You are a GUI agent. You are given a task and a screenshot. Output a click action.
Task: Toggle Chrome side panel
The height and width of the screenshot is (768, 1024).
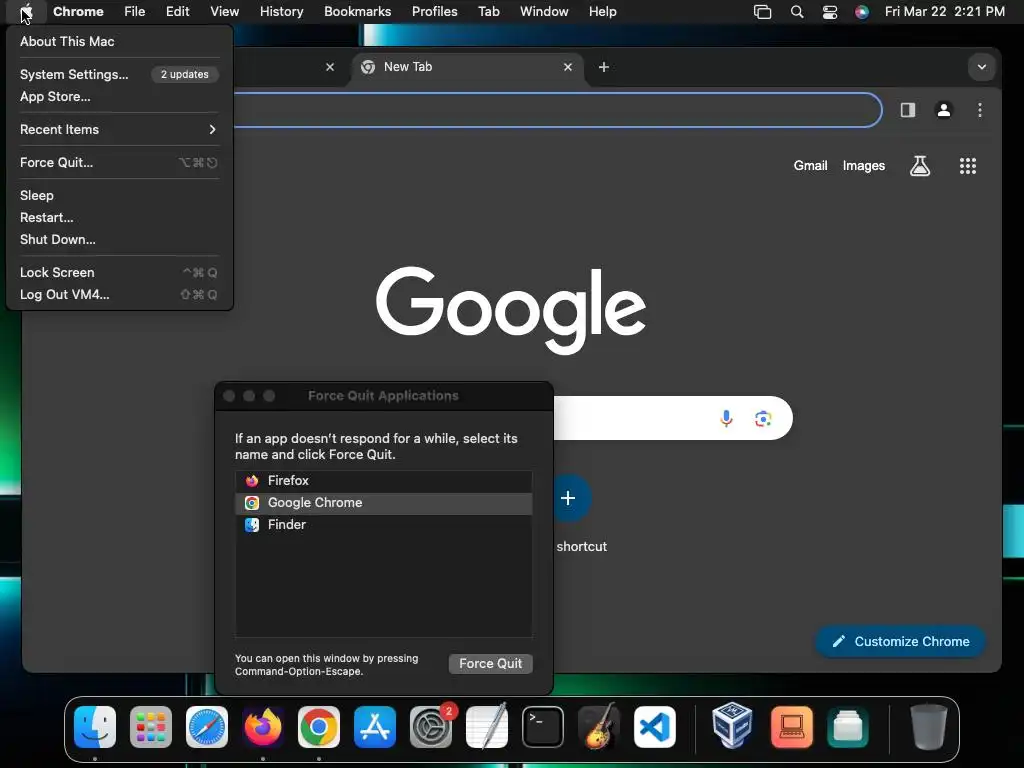pos(908,110)
